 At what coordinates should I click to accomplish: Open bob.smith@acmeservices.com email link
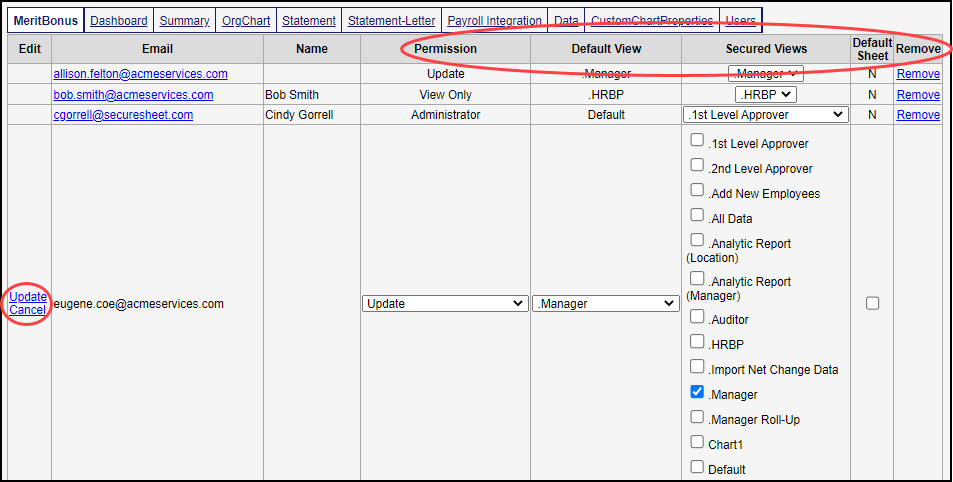pyautogui.click(x=133, y=95)
